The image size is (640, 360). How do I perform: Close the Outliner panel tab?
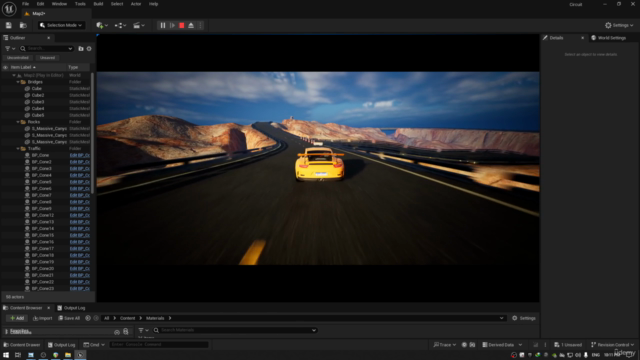coord(49,38)
